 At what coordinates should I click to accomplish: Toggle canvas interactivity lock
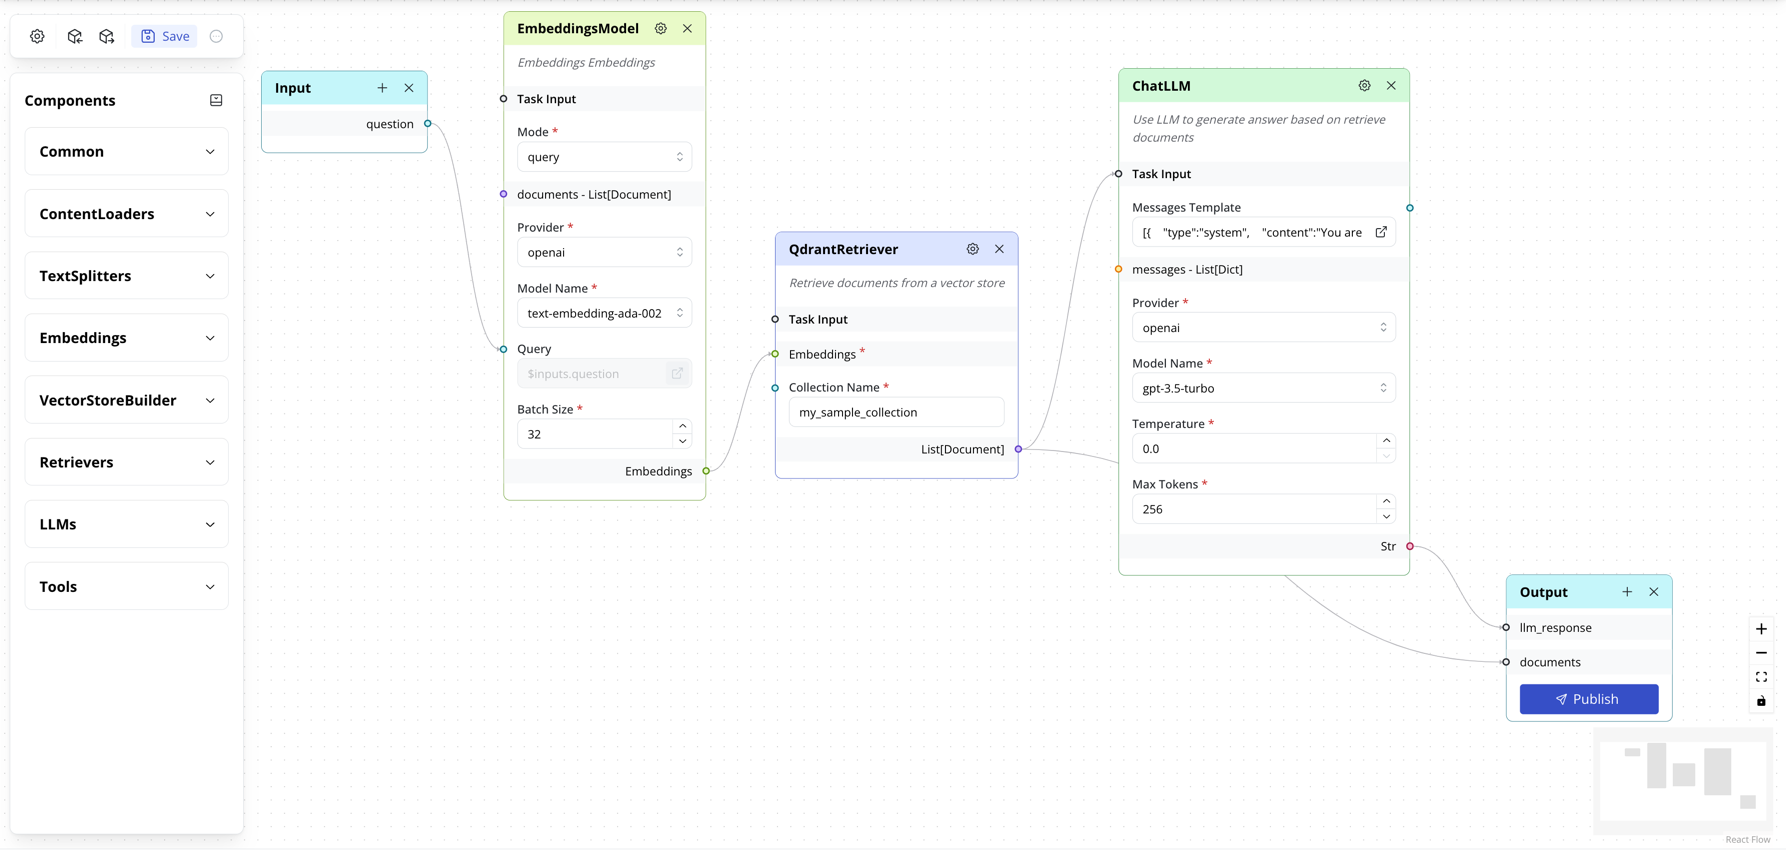(1761, 701)
